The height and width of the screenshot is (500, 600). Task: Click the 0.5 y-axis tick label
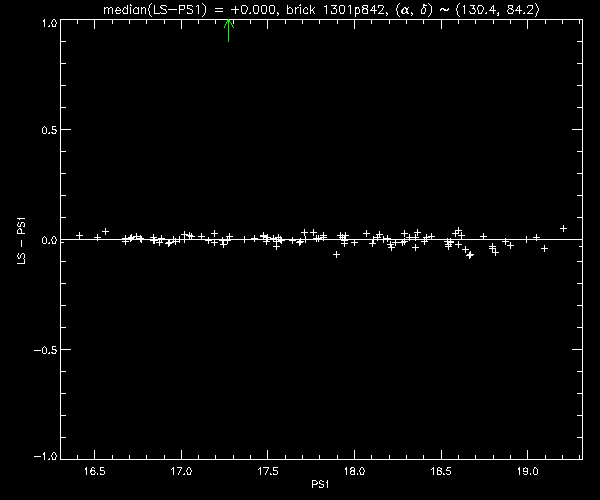point(49,130)
